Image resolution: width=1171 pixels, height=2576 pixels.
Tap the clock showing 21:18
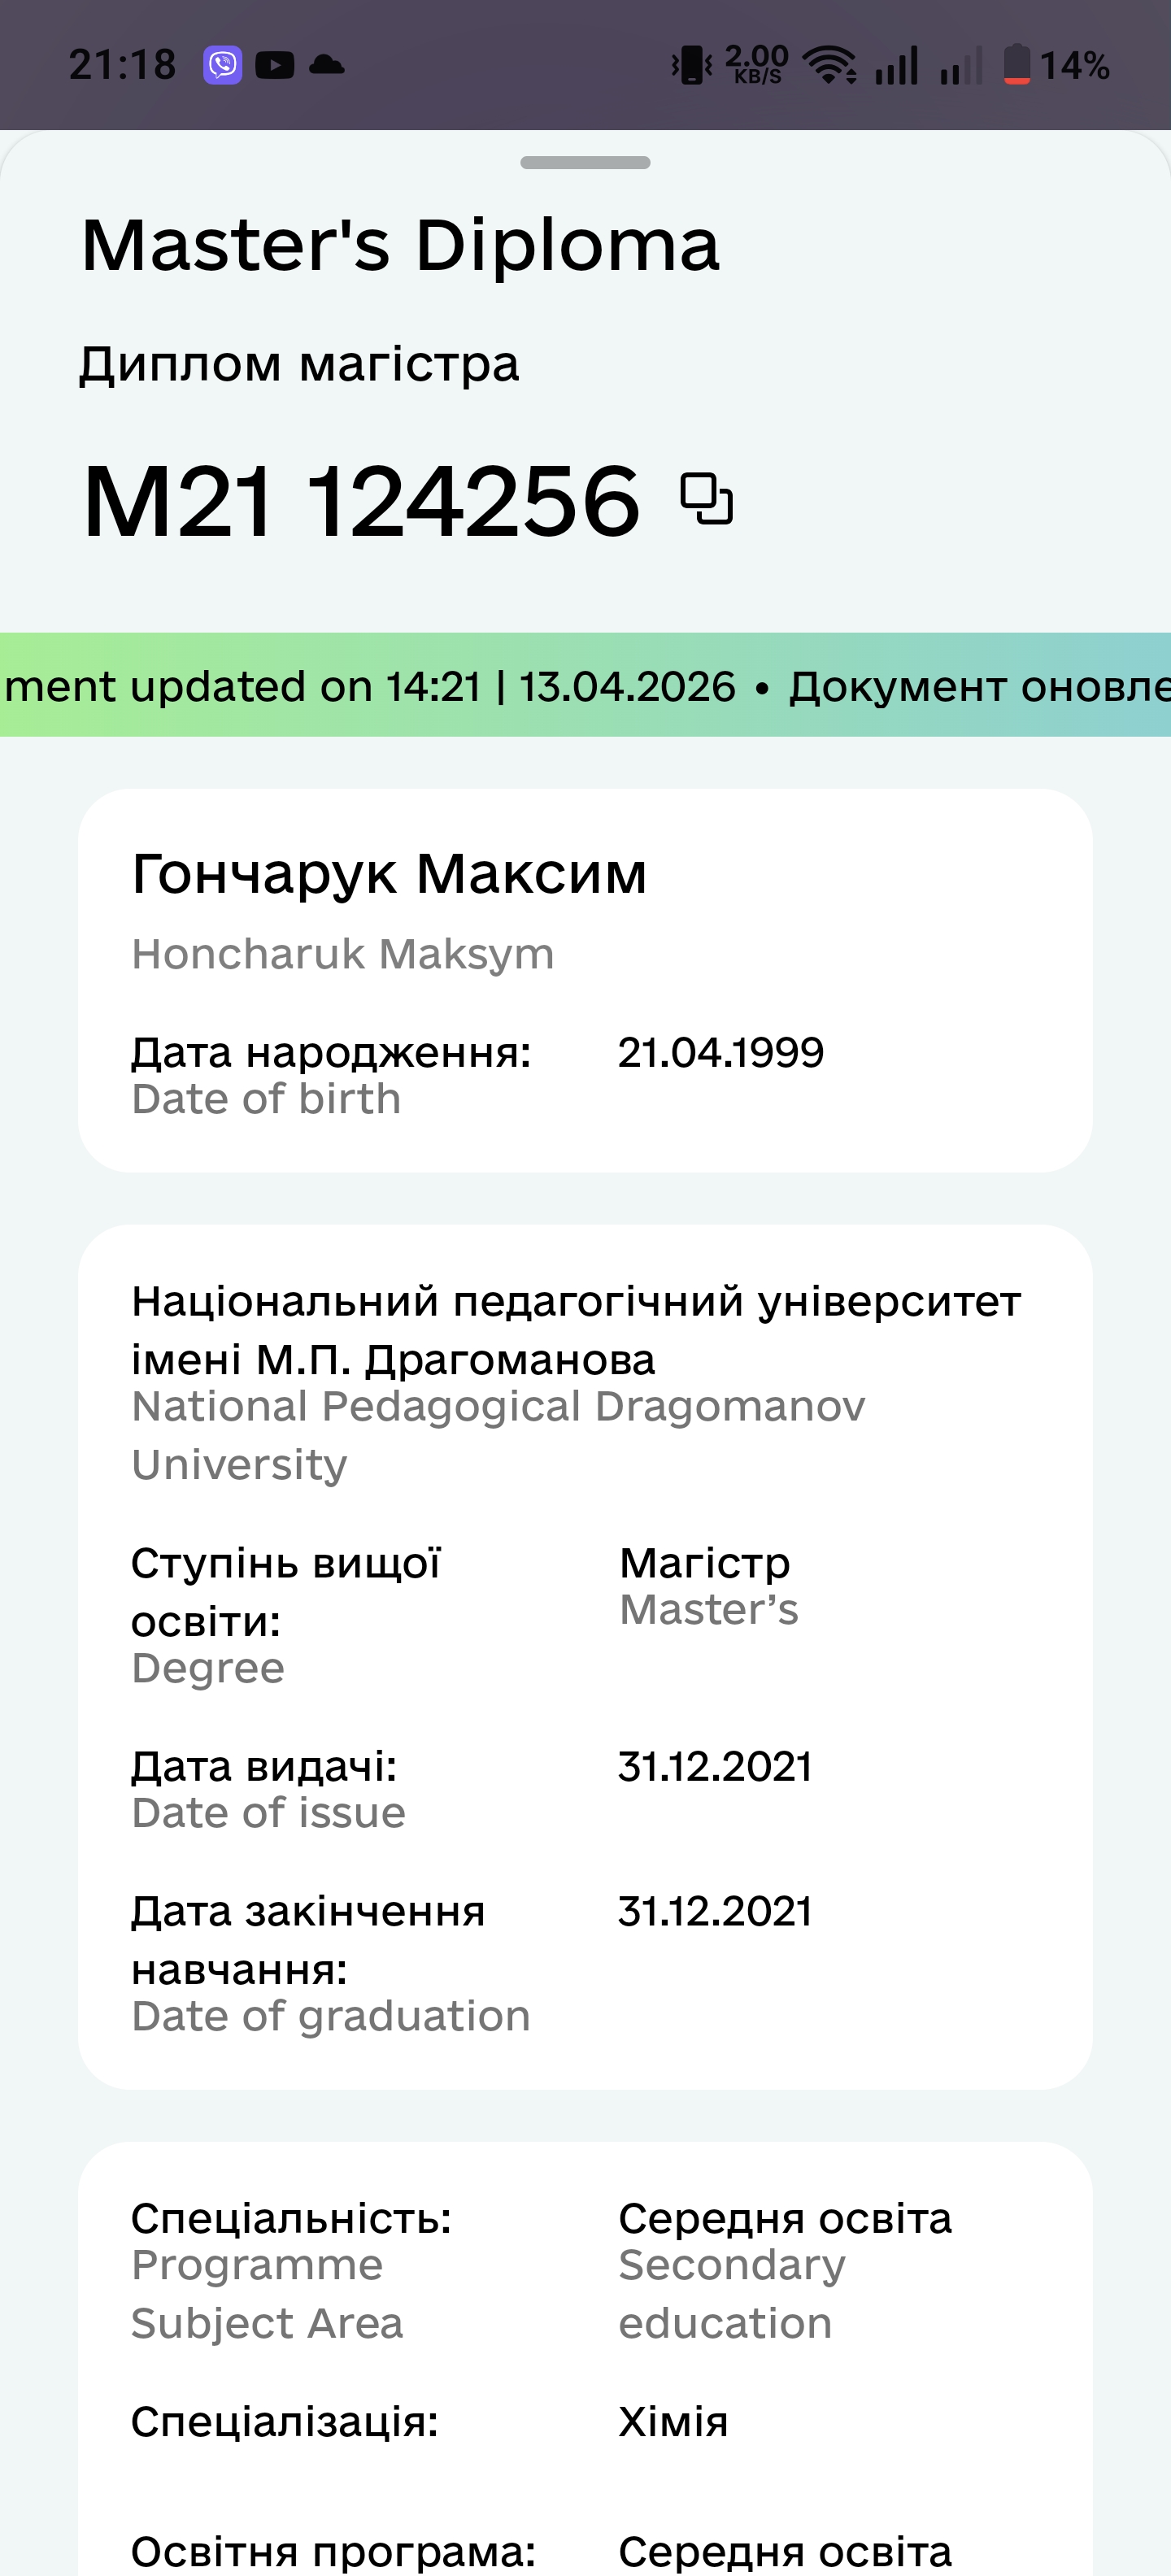coord(122,66)
